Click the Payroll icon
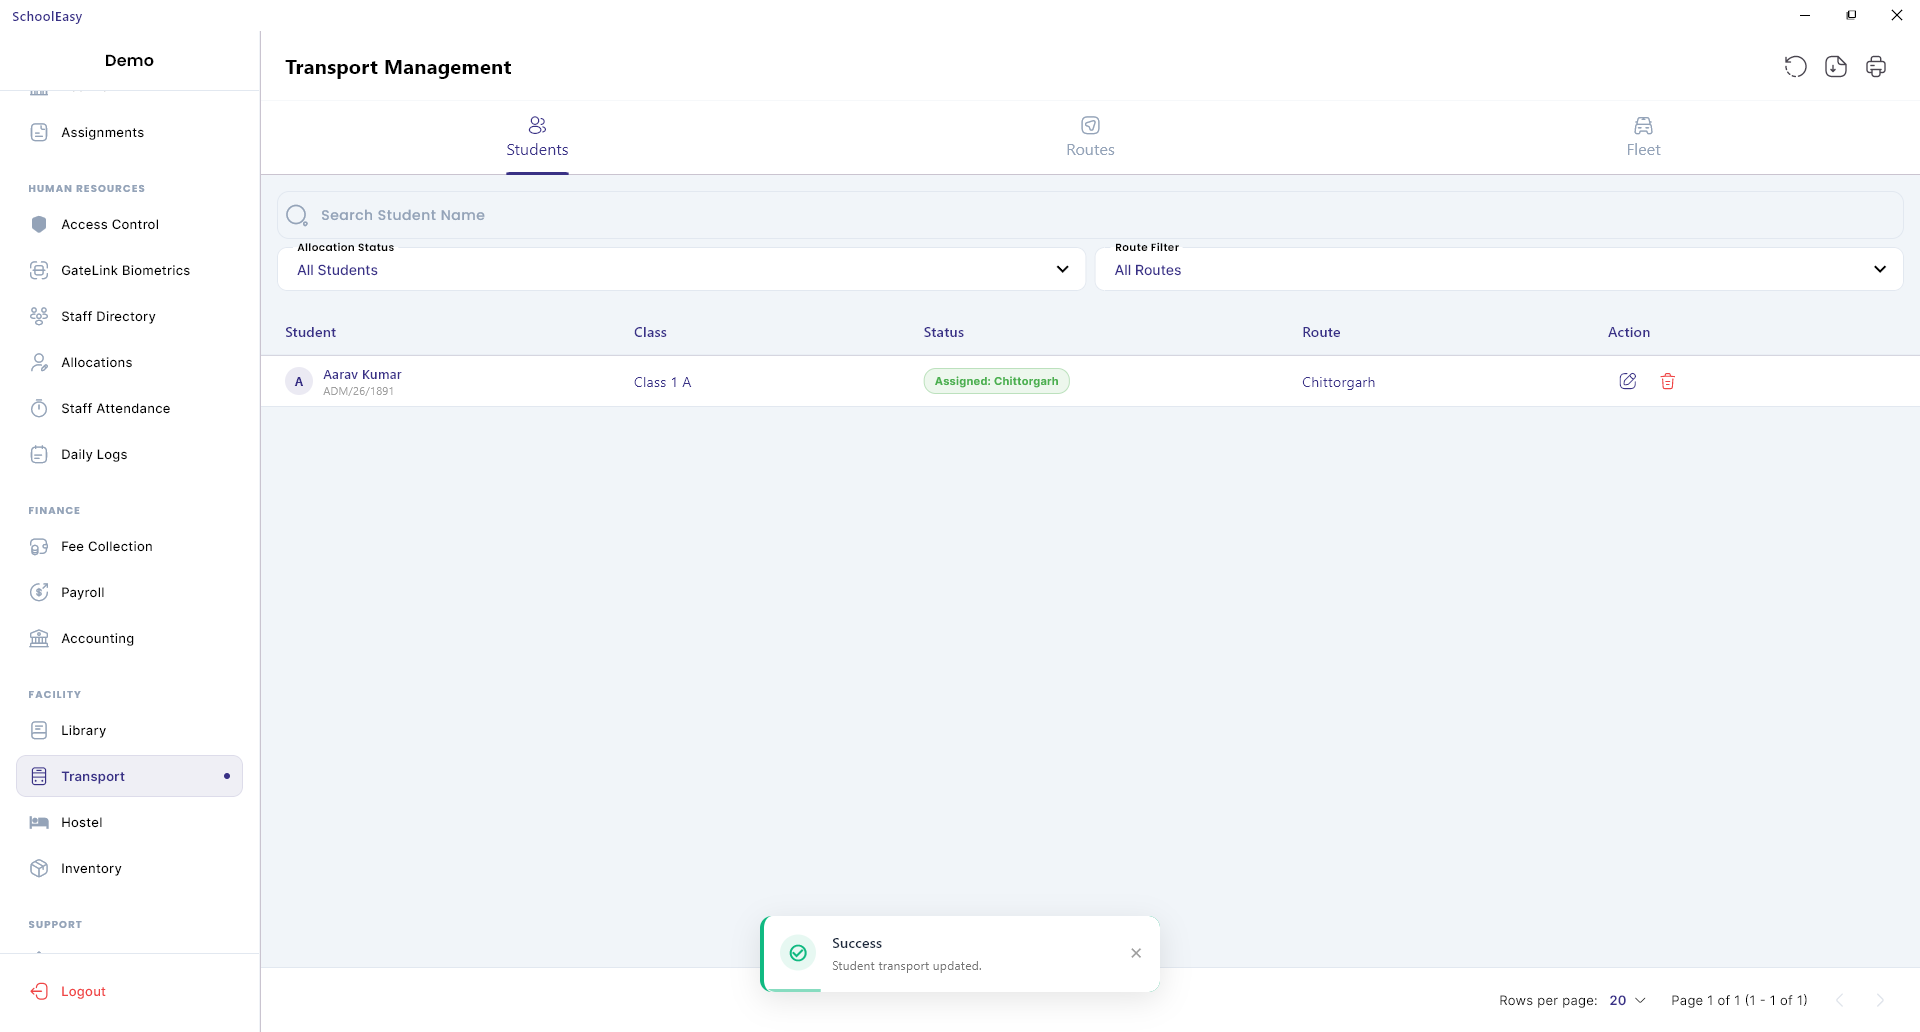 pos(39,592)
